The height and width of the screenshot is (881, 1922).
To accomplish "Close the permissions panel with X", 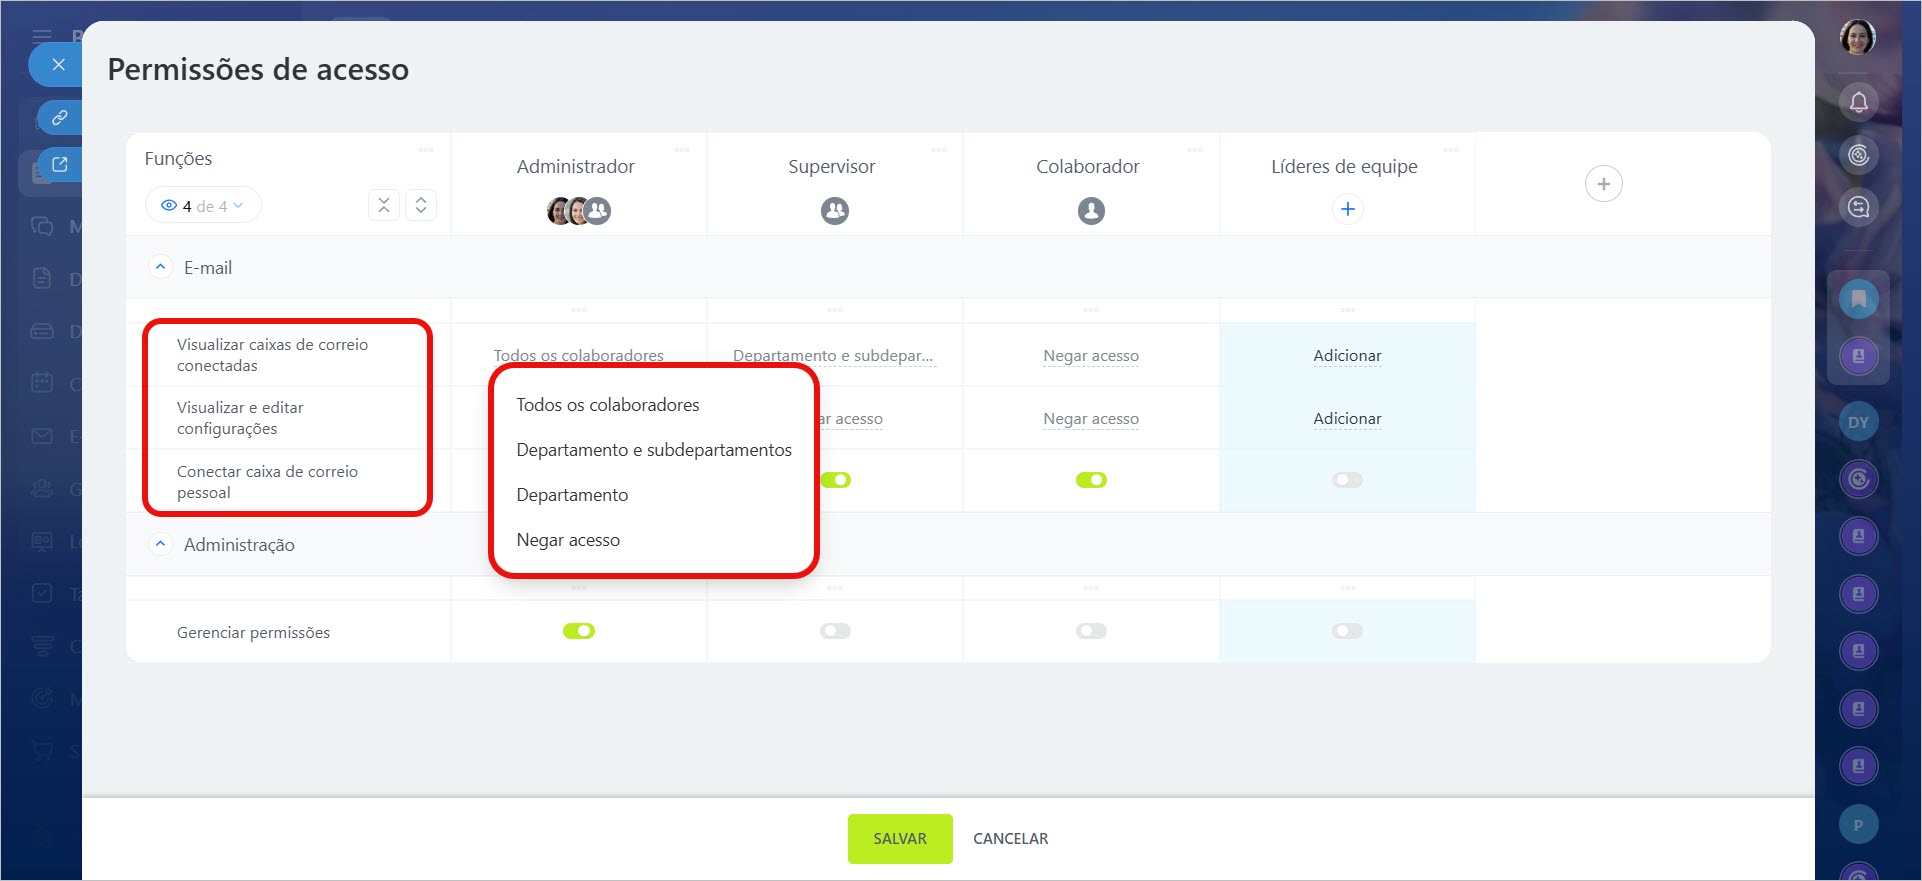I will click(58, 65).
